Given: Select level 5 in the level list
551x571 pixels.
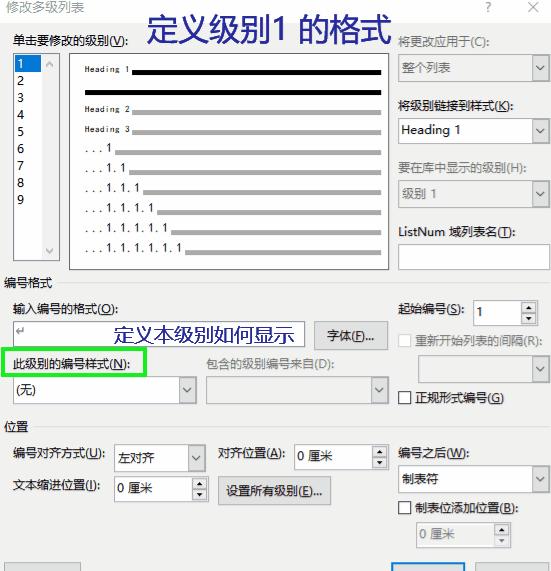Looking at the screenshot, I should [28, 131].
